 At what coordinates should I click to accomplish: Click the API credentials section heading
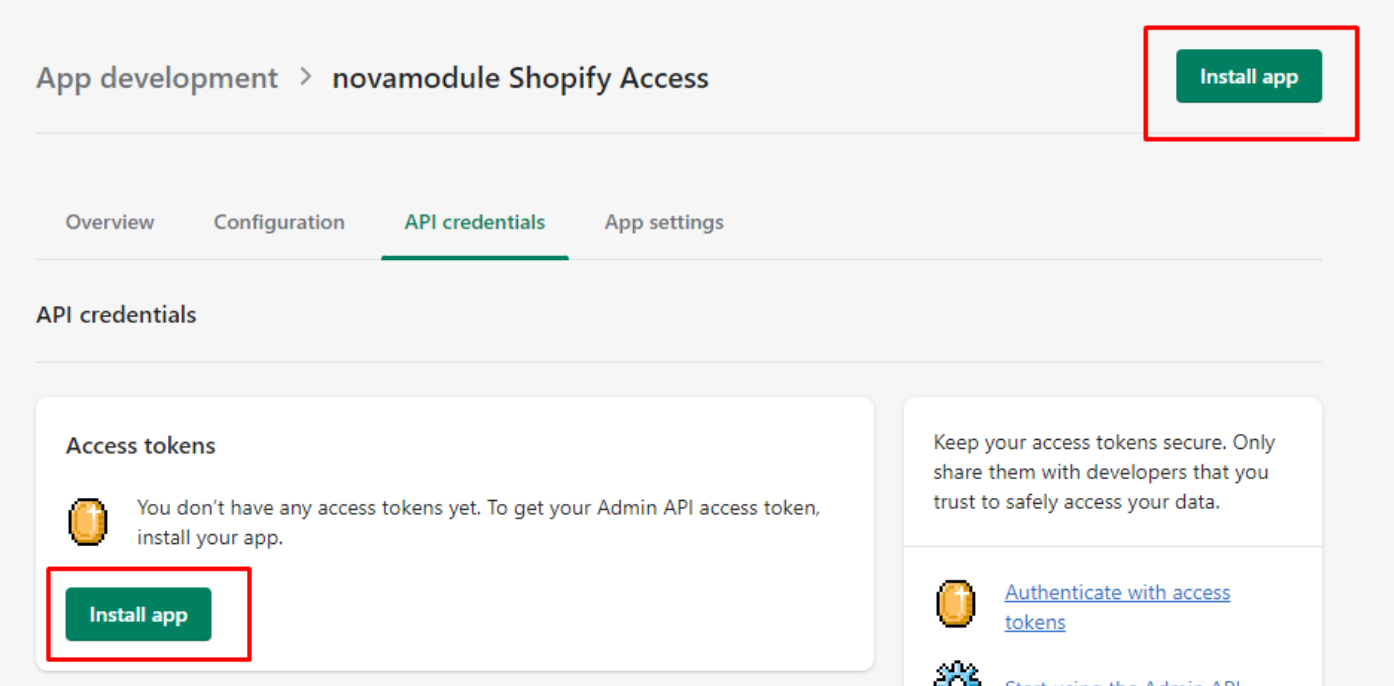pyautogui.click(x=116, y=314)
